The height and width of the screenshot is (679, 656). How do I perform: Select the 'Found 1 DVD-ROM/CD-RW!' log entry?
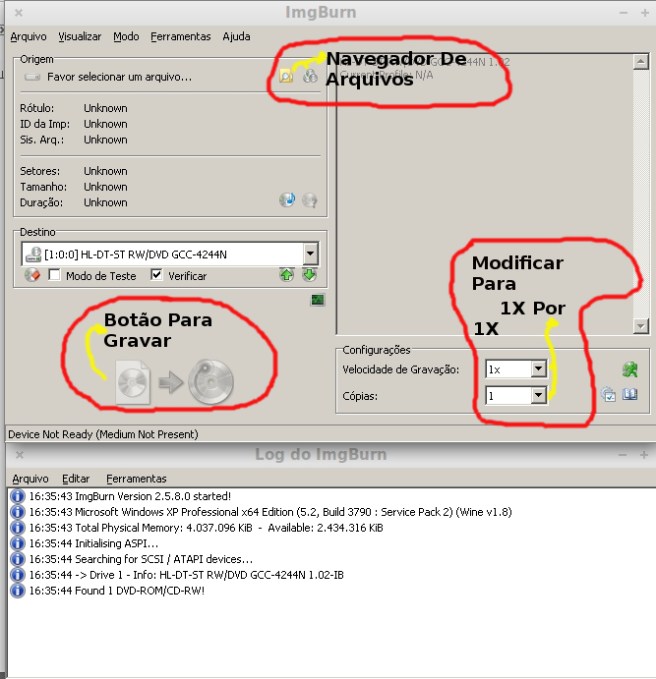[140, 591]
